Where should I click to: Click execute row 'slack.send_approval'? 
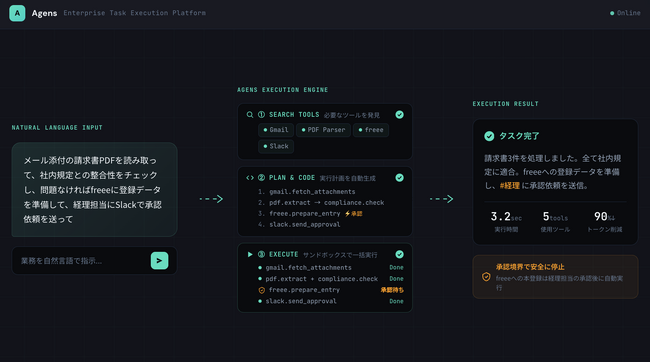tap(301, 301)
